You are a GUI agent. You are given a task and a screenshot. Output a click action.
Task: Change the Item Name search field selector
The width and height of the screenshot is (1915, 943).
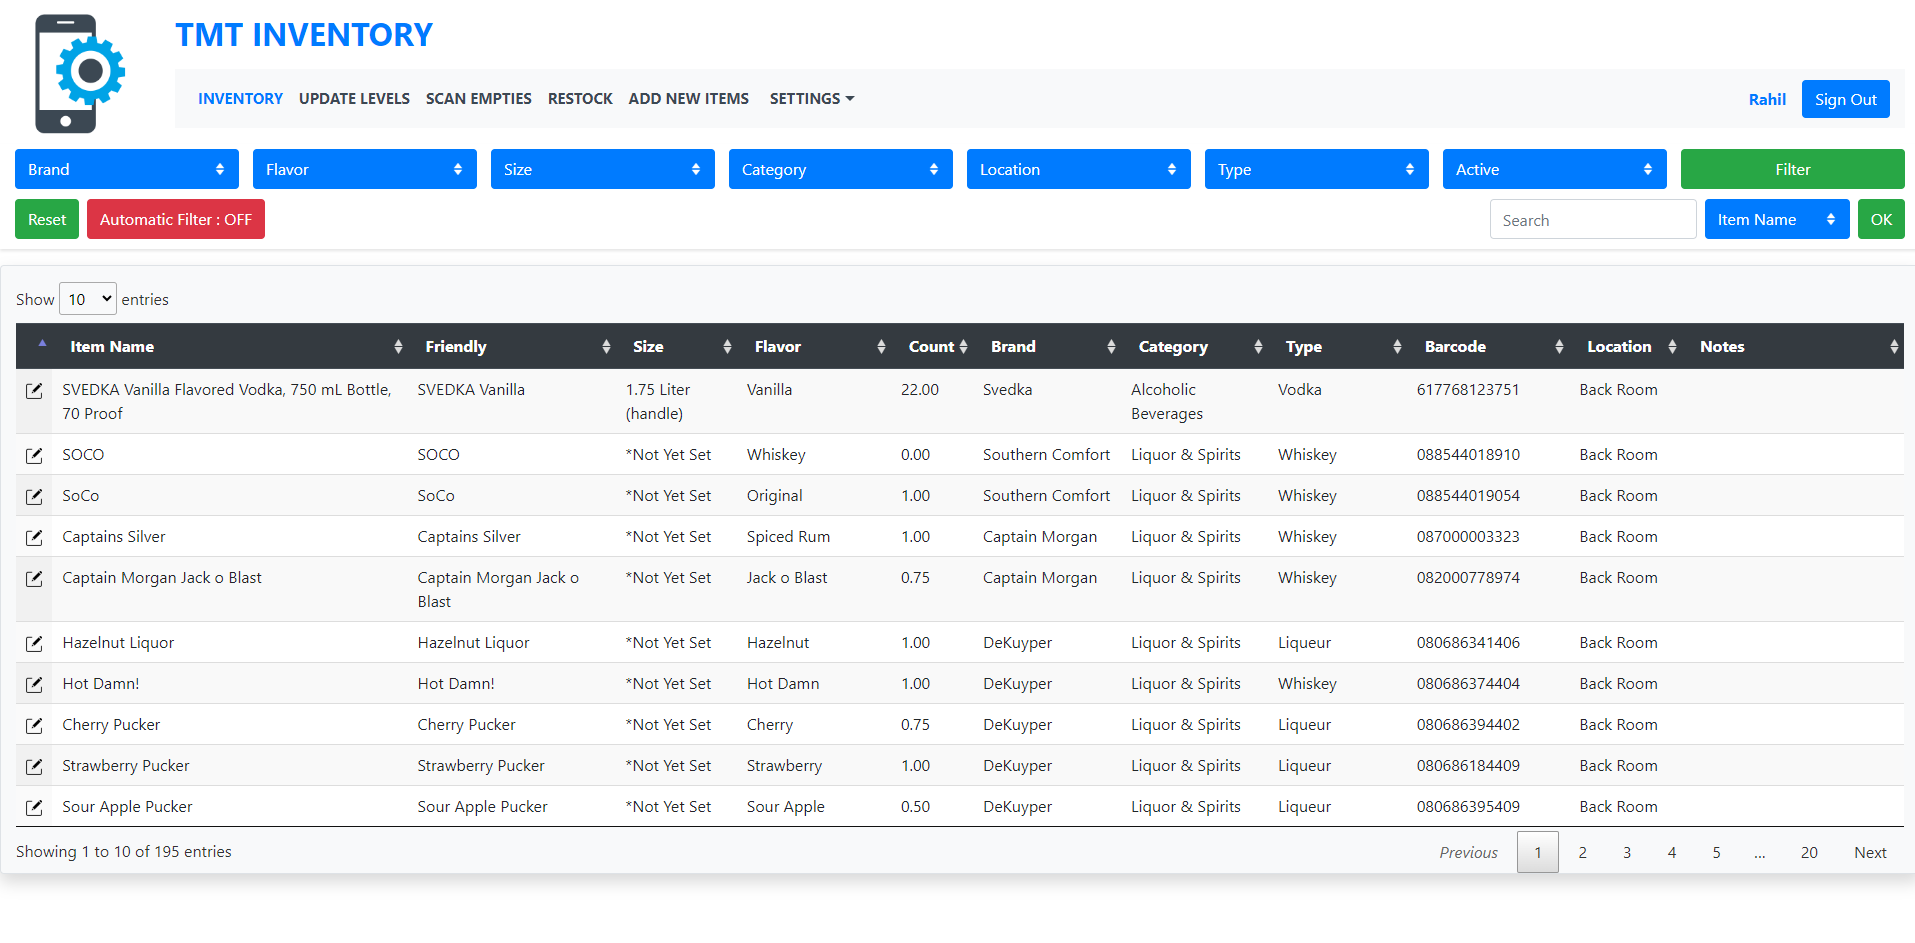pos(1777,219)
